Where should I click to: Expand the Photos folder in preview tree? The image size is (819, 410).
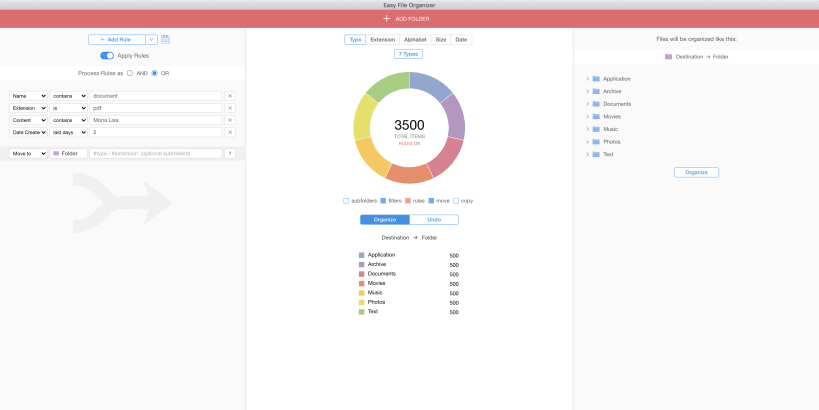(x=587, y=142)
